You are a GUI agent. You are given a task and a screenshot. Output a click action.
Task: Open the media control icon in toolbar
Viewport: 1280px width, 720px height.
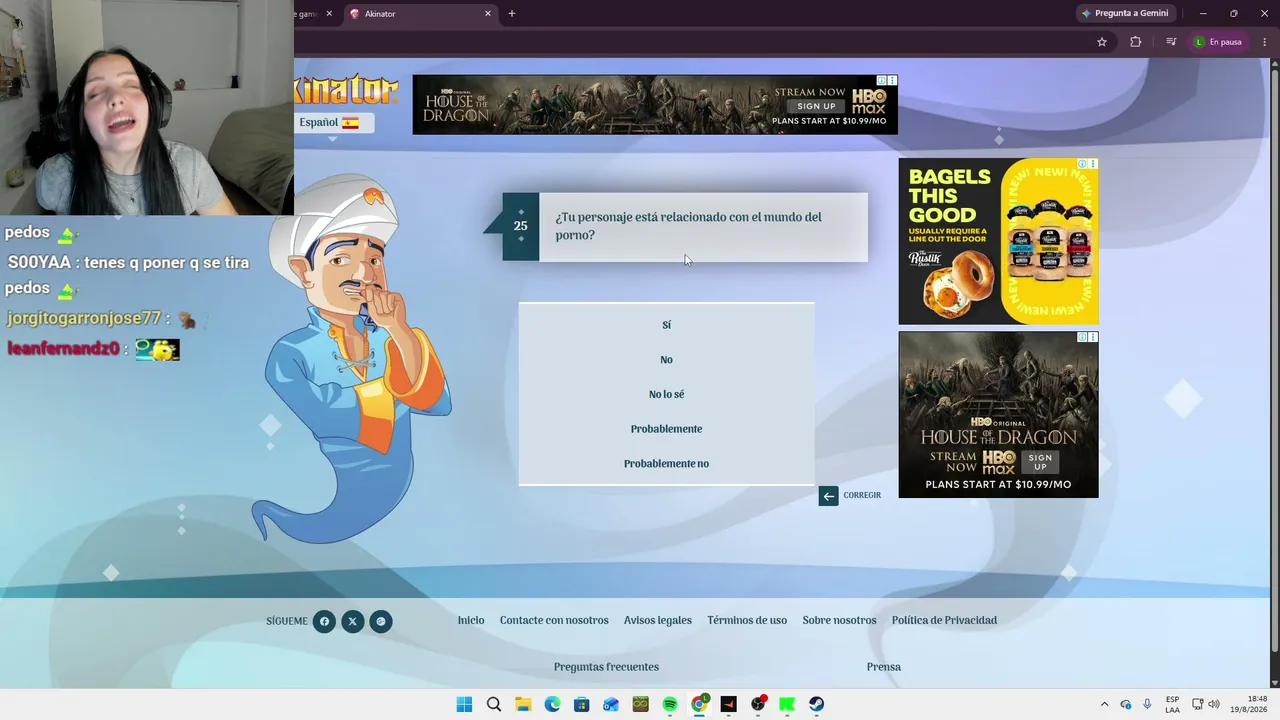[1171, 42]
